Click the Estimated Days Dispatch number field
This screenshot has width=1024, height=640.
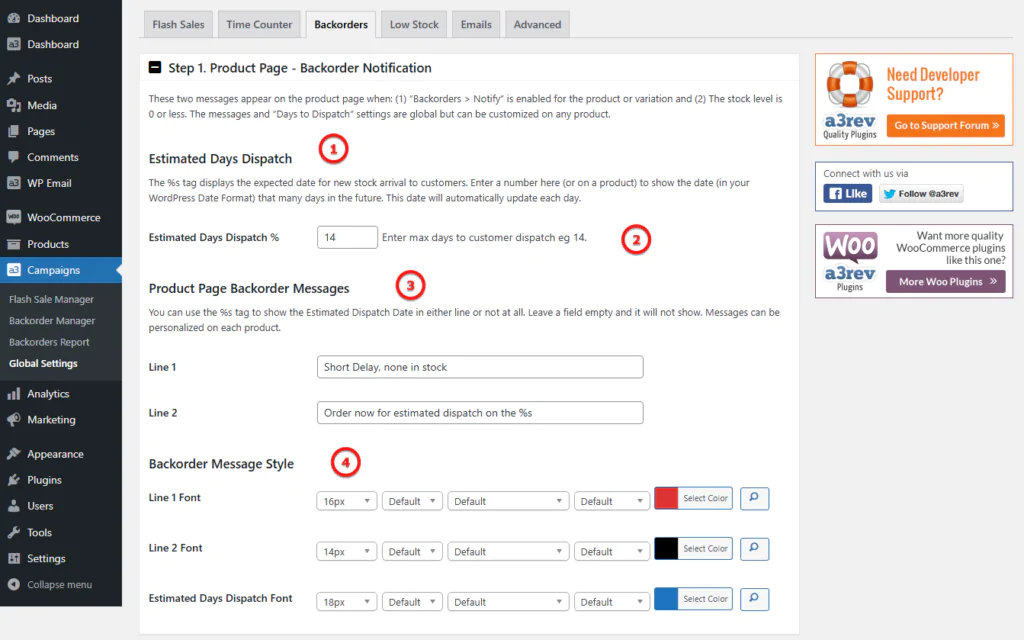[347, 237]
